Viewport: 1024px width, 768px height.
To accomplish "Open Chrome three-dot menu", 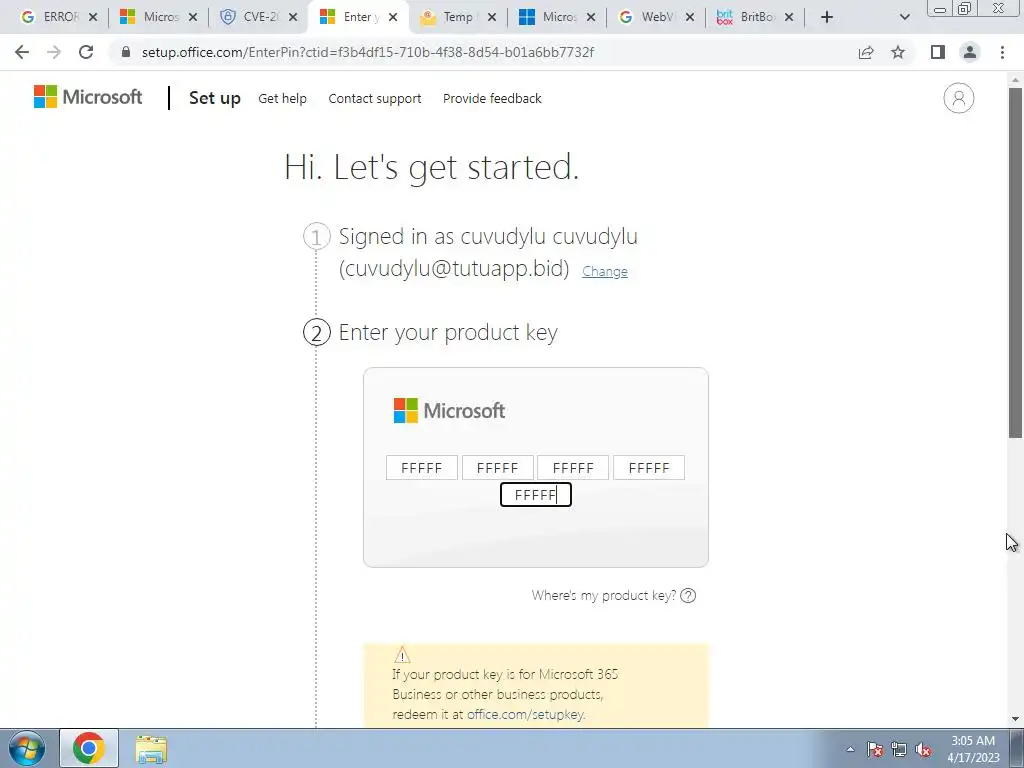I will pyautogui.click(x=1002, y=52).
